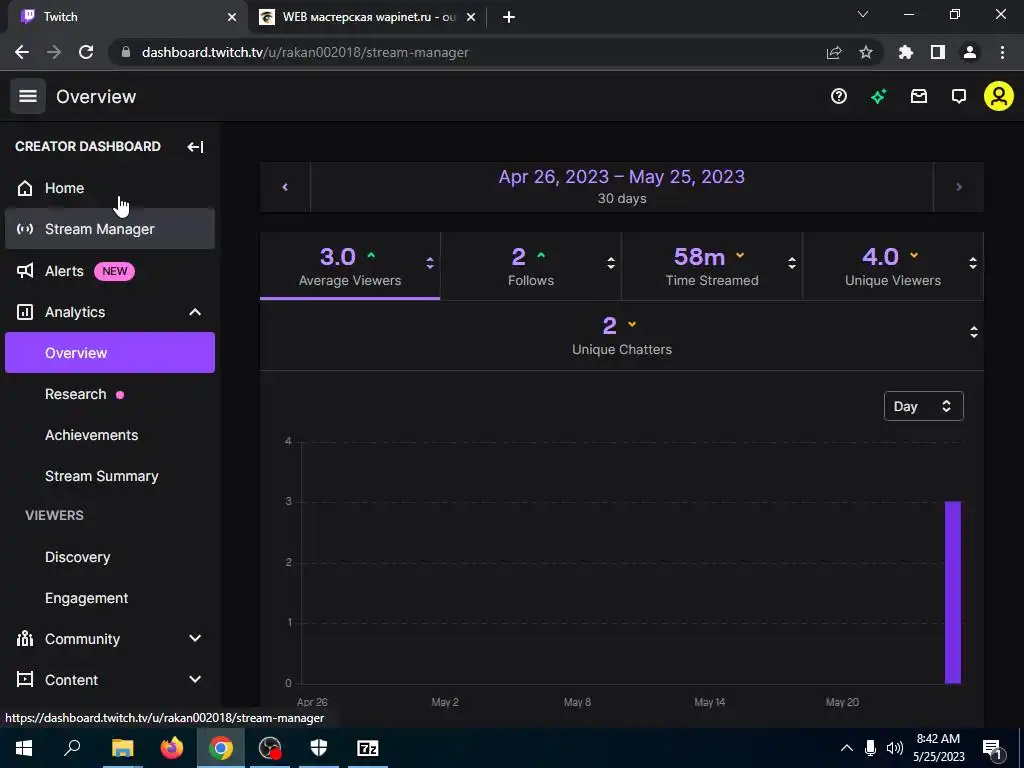The image size is (1024, 768).
Task: Open the volume speaker tray icon
Action: [x=895, y=748]
